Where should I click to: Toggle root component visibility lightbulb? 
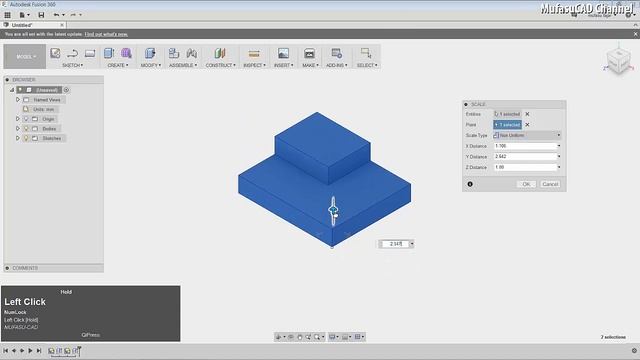[x=20, y=90]
